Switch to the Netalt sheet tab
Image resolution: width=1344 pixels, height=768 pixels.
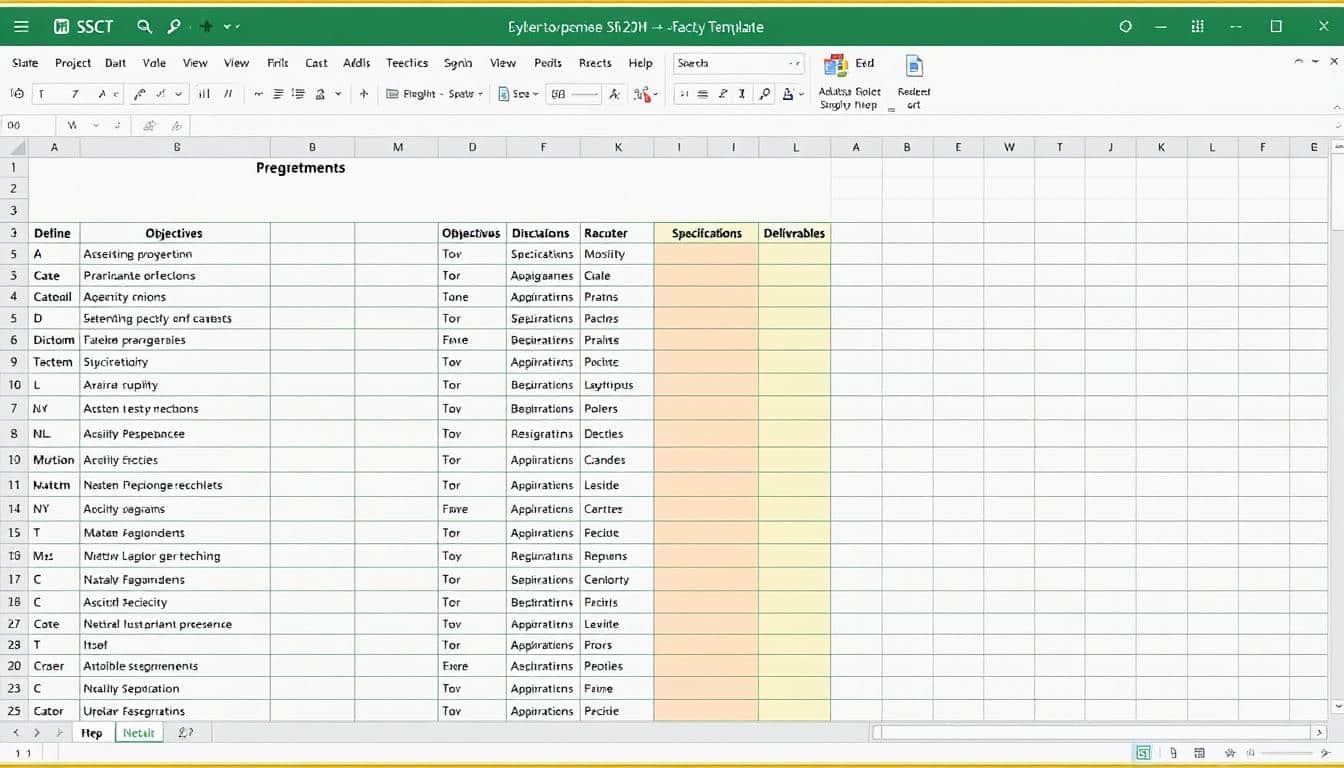click(138, 733)
